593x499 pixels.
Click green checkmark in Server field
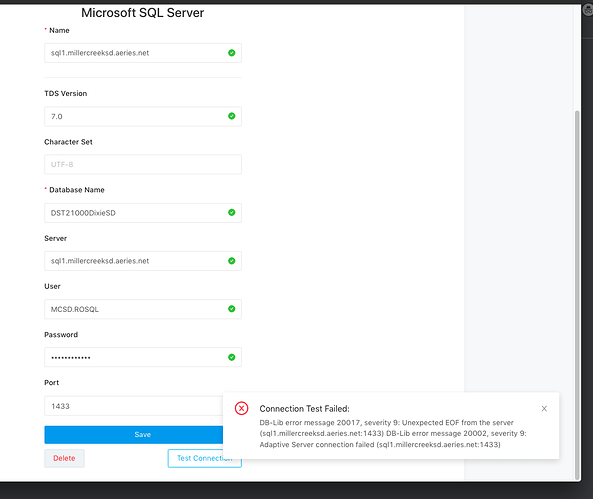tap(231, 261)
